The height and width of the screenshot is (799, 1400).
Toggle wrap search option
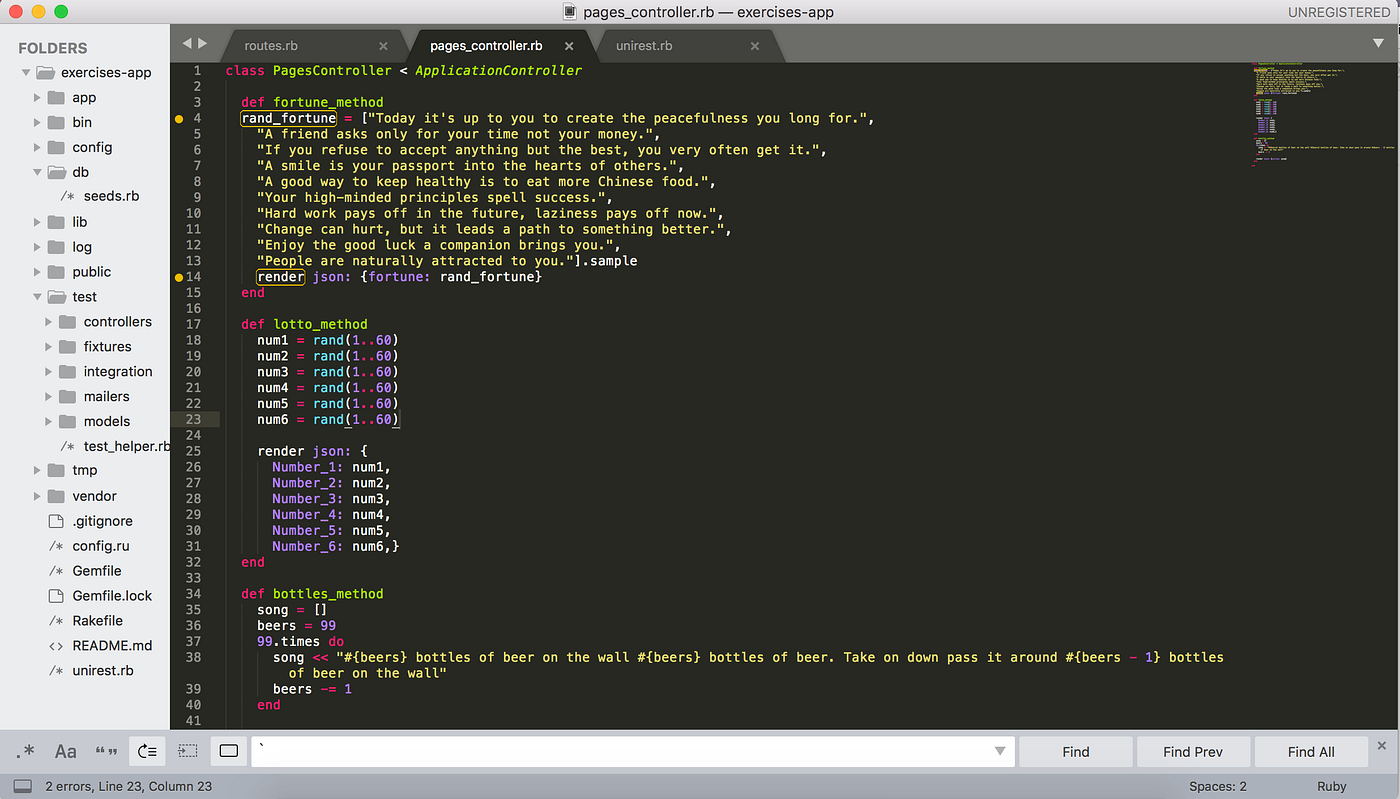pos(147,751)
